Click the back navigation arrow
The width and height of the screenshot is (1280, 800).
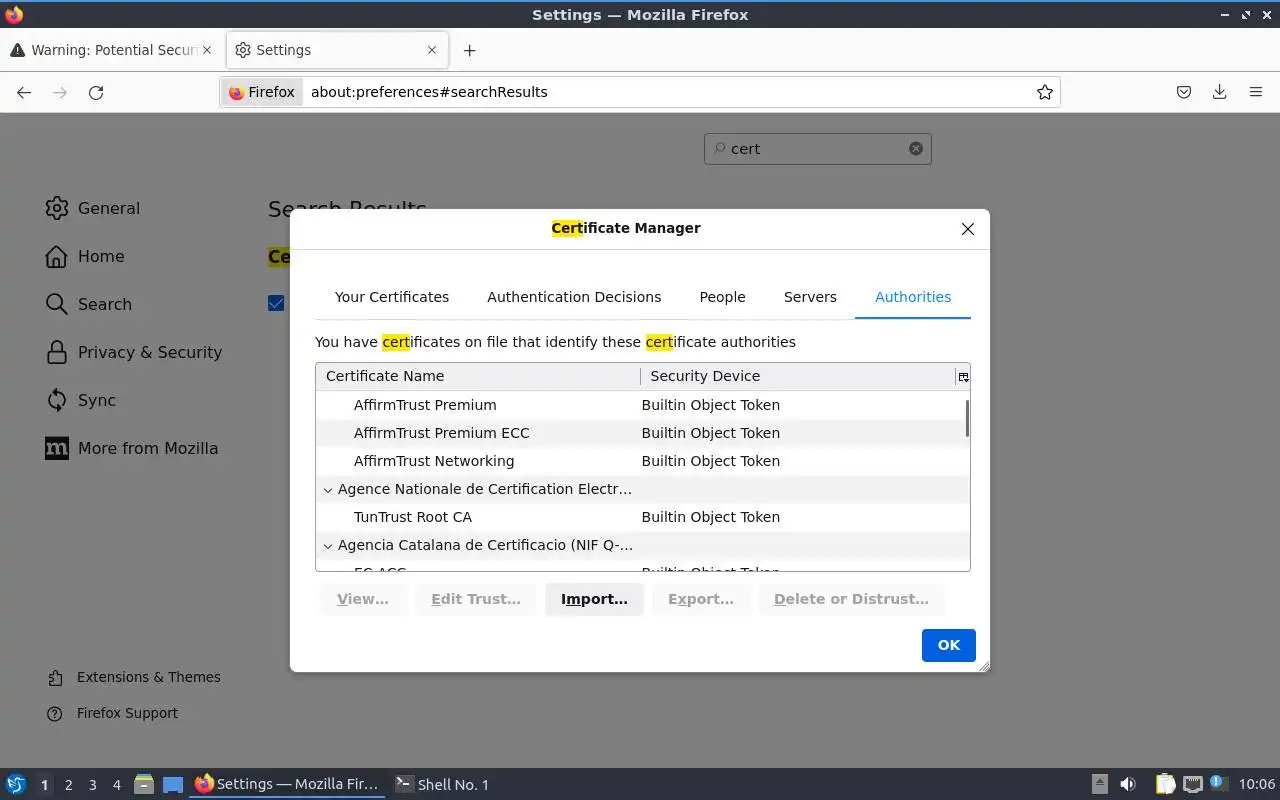(24, 92)
